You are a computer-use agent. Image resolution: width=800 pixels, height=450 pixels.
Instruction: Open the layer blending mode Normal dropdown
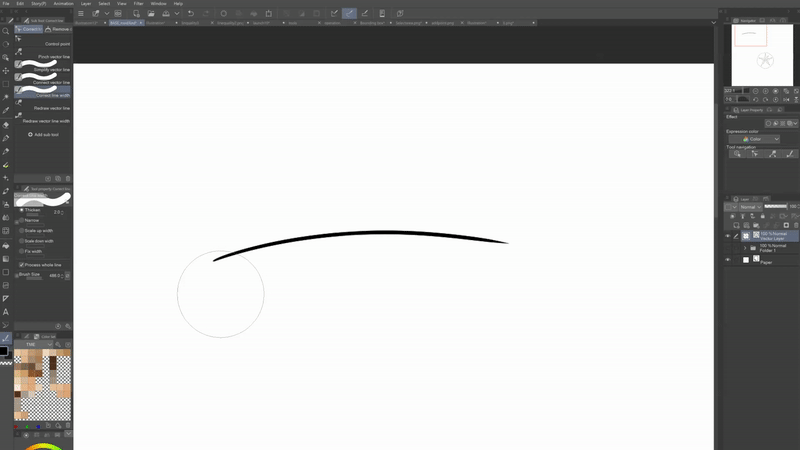point(750,207)
